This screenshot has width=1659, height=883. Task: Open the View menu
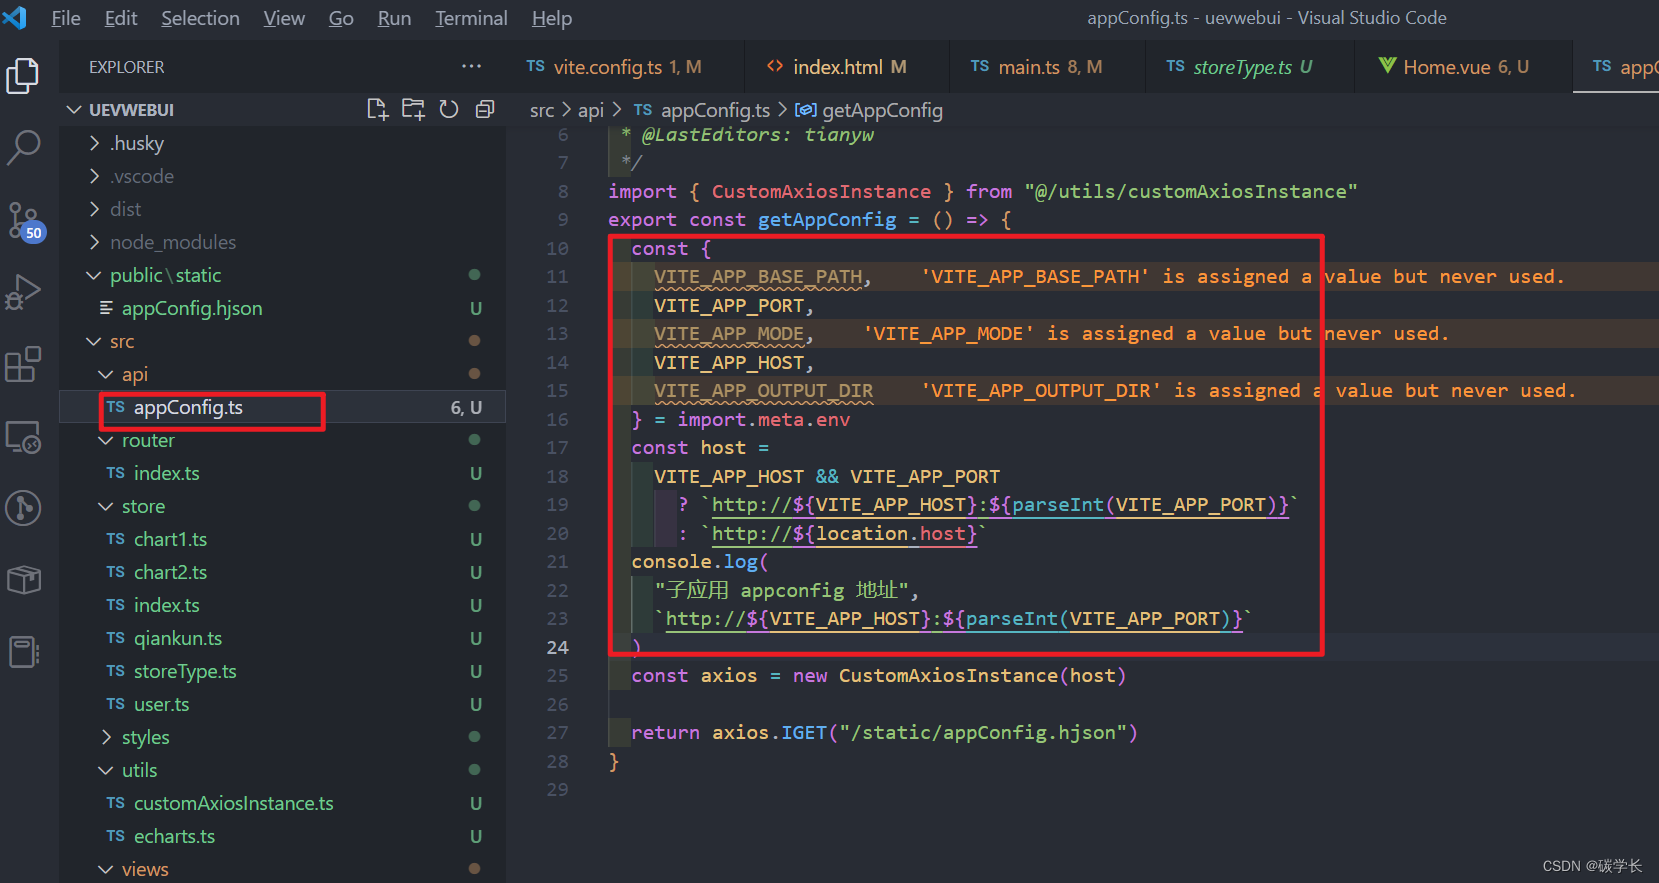tap(284, 18)
